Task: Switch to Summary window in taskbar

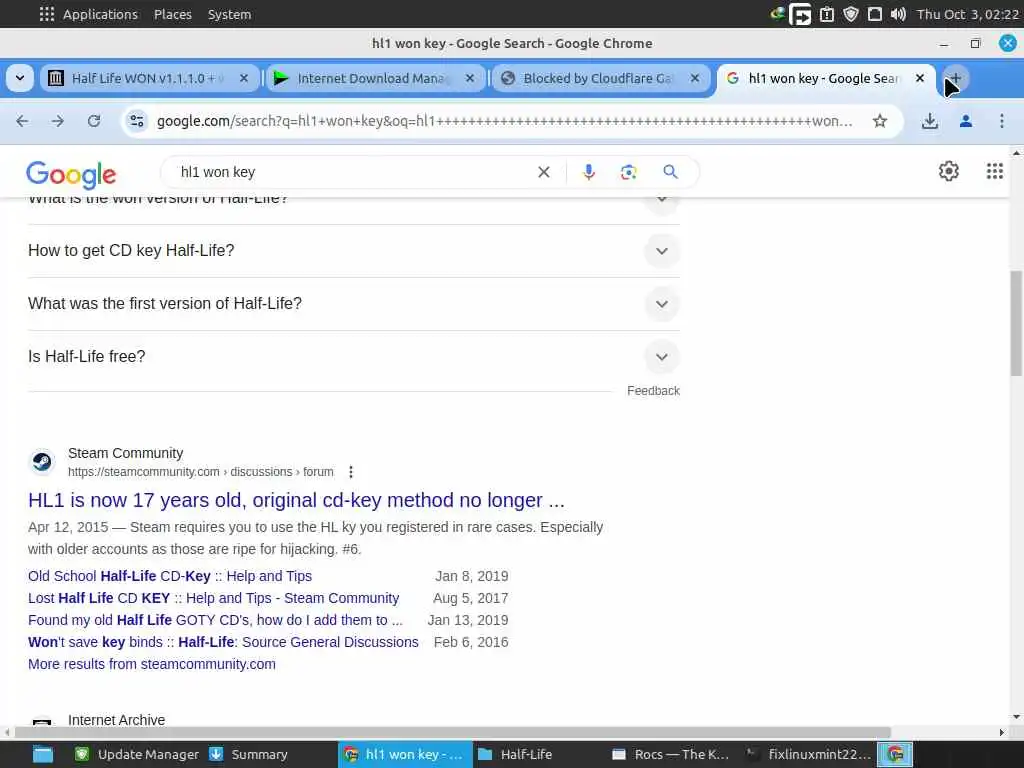Action: tap(248, 754)
